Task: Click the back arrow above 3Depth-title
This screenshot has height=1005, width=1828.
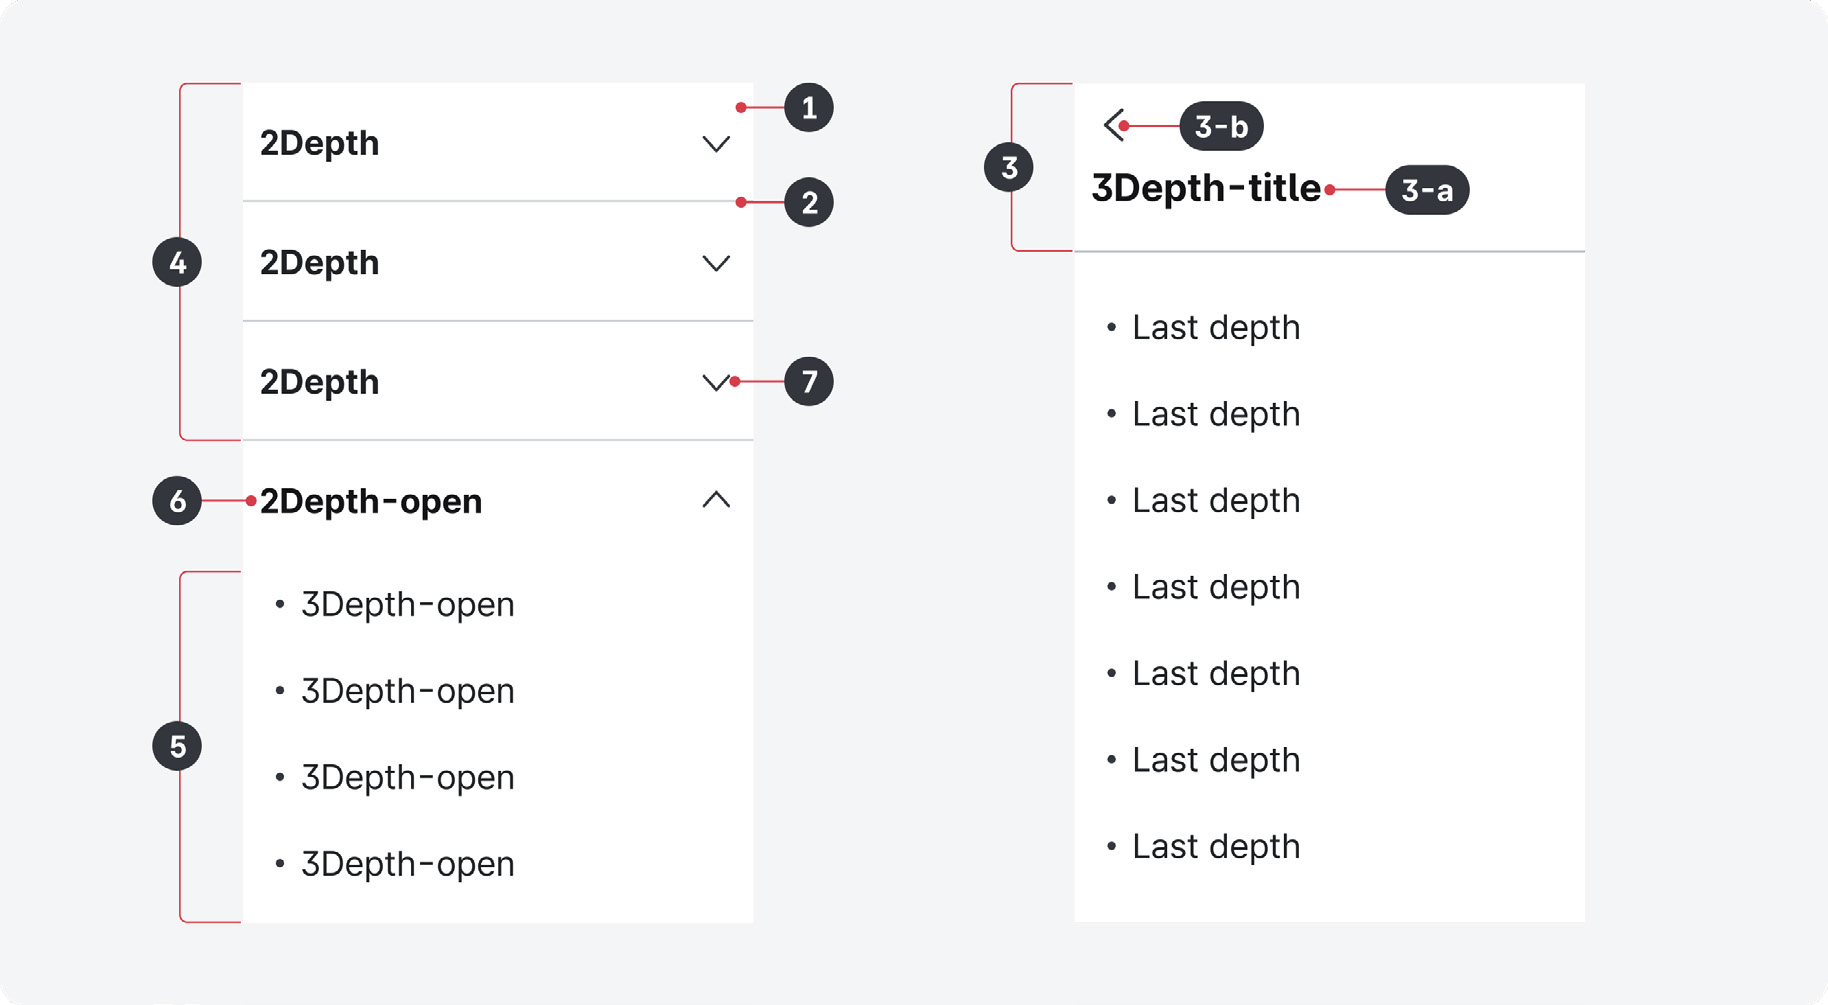Action: click(x=1114, y=125)
